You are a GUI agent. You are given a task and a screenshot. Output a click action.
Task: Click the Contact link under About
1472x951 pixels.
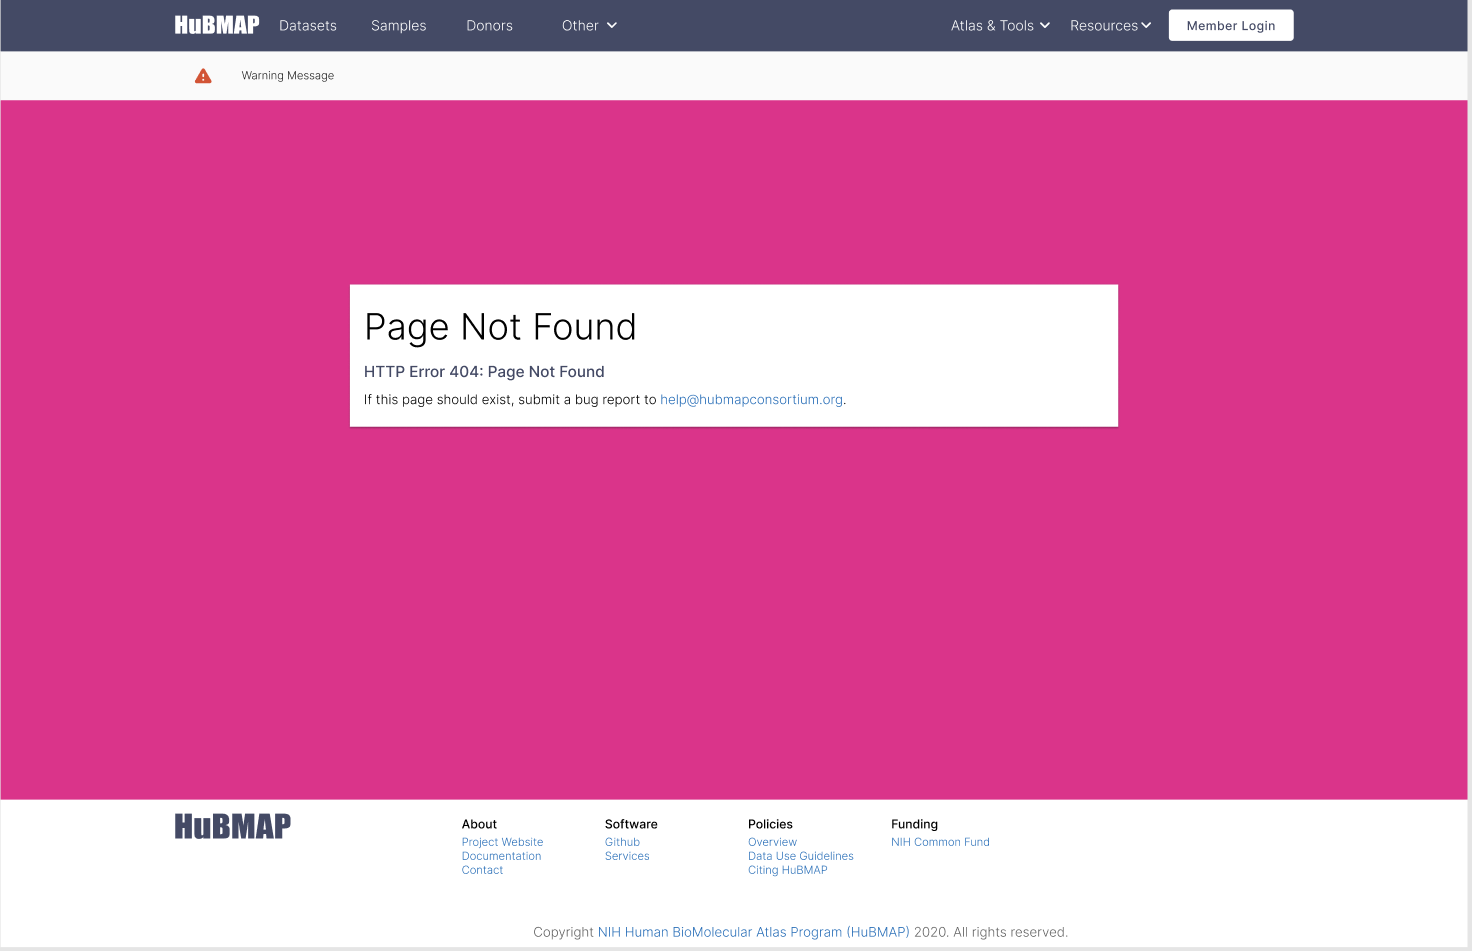click(482, 870)
